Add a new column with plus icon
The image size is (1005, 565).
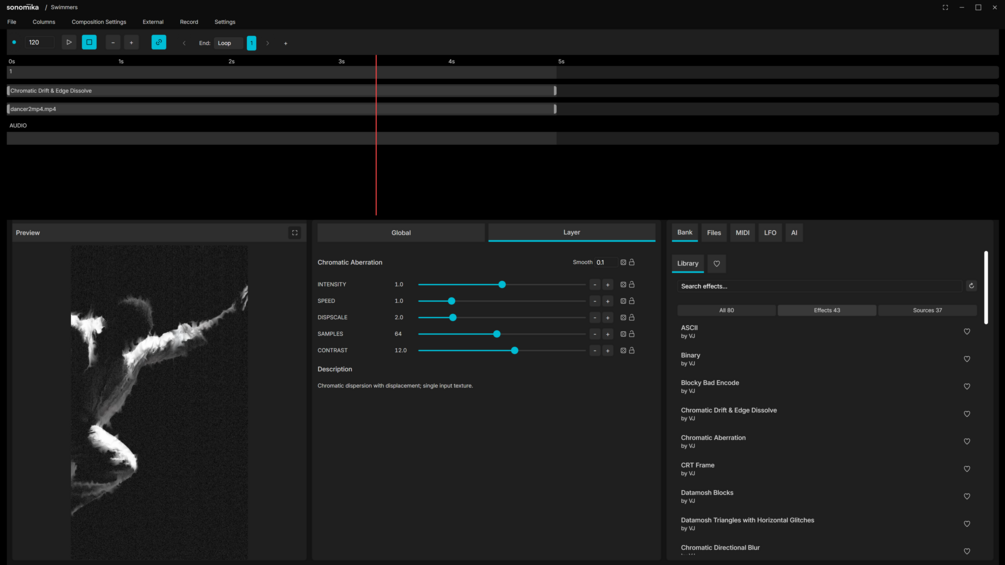tap(286, 43)
